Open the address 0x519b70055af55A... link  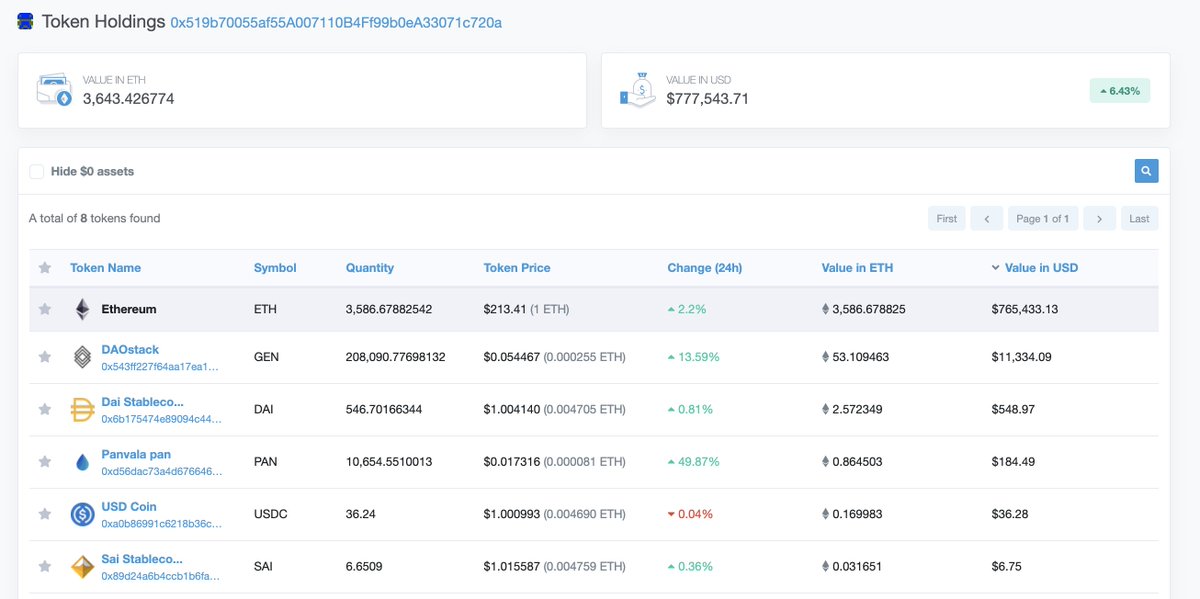click(x=336, y=22)
